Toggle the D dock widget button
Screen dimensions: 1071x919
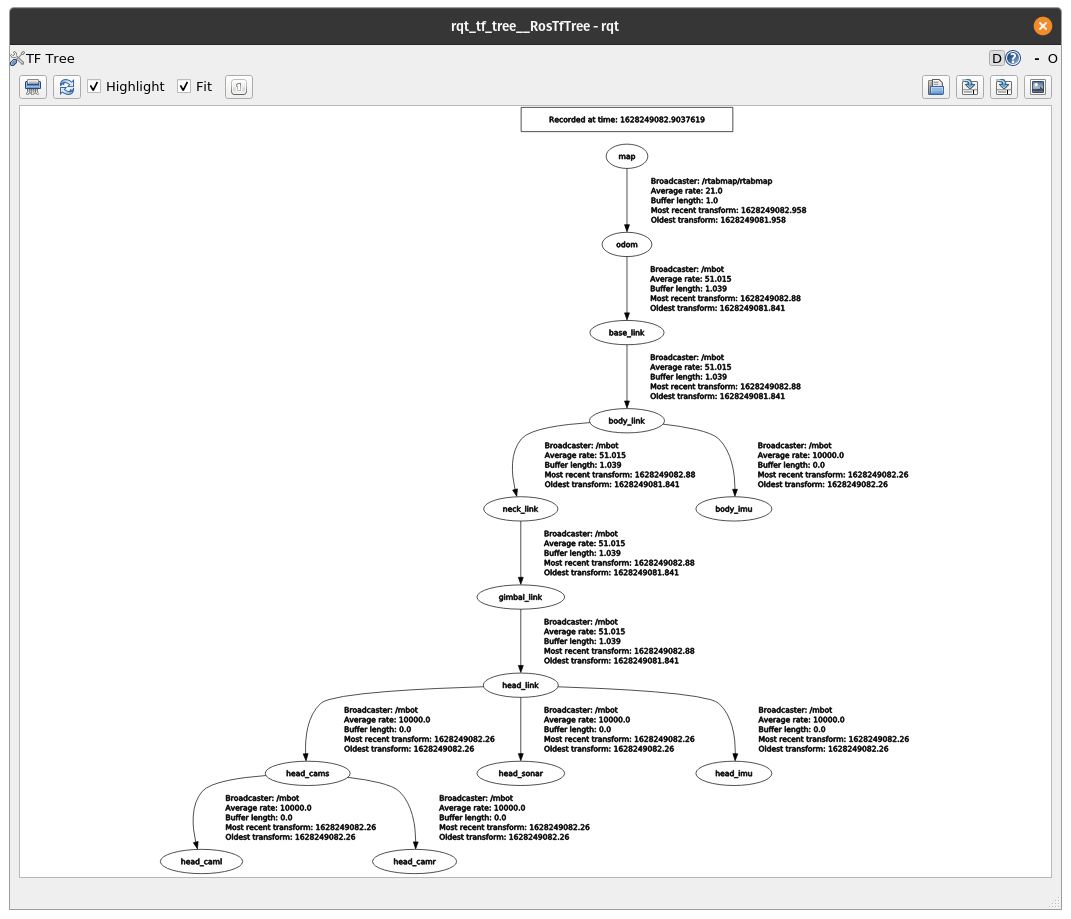tap(996, 58)
